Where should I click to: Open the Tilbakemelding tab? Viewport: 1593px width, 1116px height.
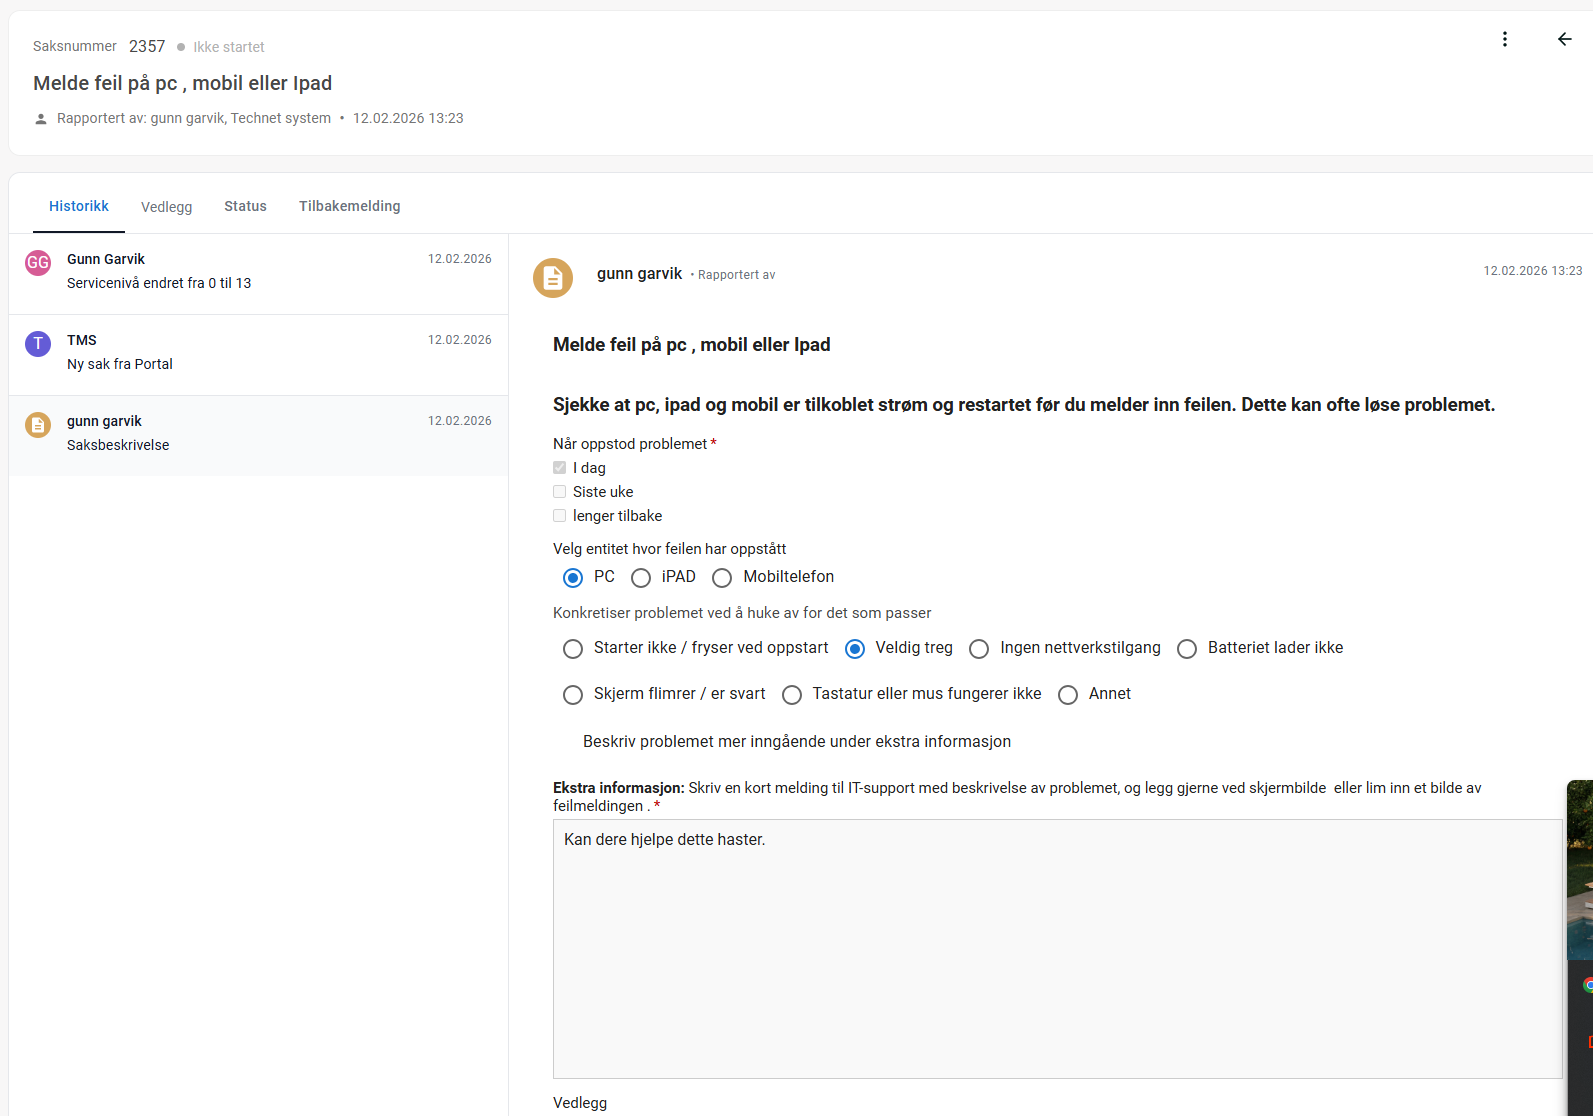point(349,206)
